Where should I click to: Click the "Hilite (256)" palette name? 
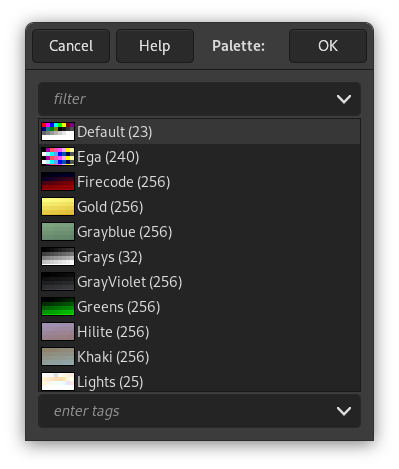tap(113, 332)
